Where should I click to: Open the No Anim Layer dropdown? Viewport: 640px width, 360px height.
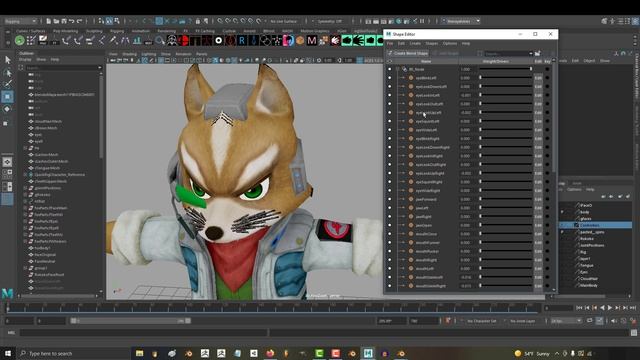coord(523,321)
